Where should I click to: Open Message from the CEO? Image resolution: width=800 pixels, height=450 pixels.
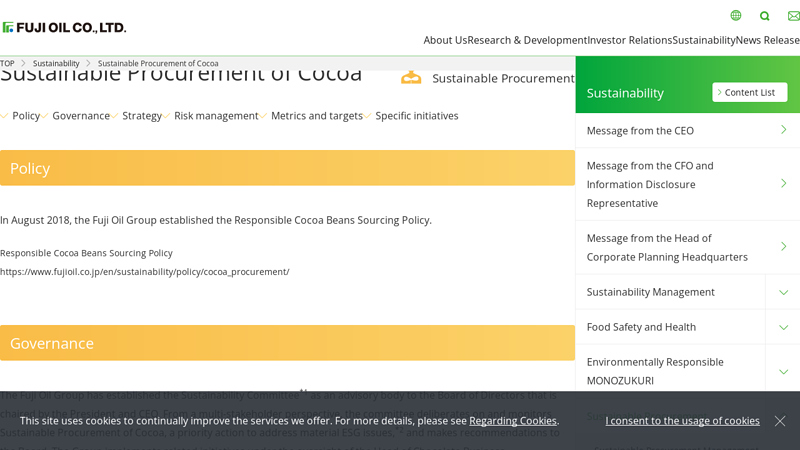[x=640, y=131]
